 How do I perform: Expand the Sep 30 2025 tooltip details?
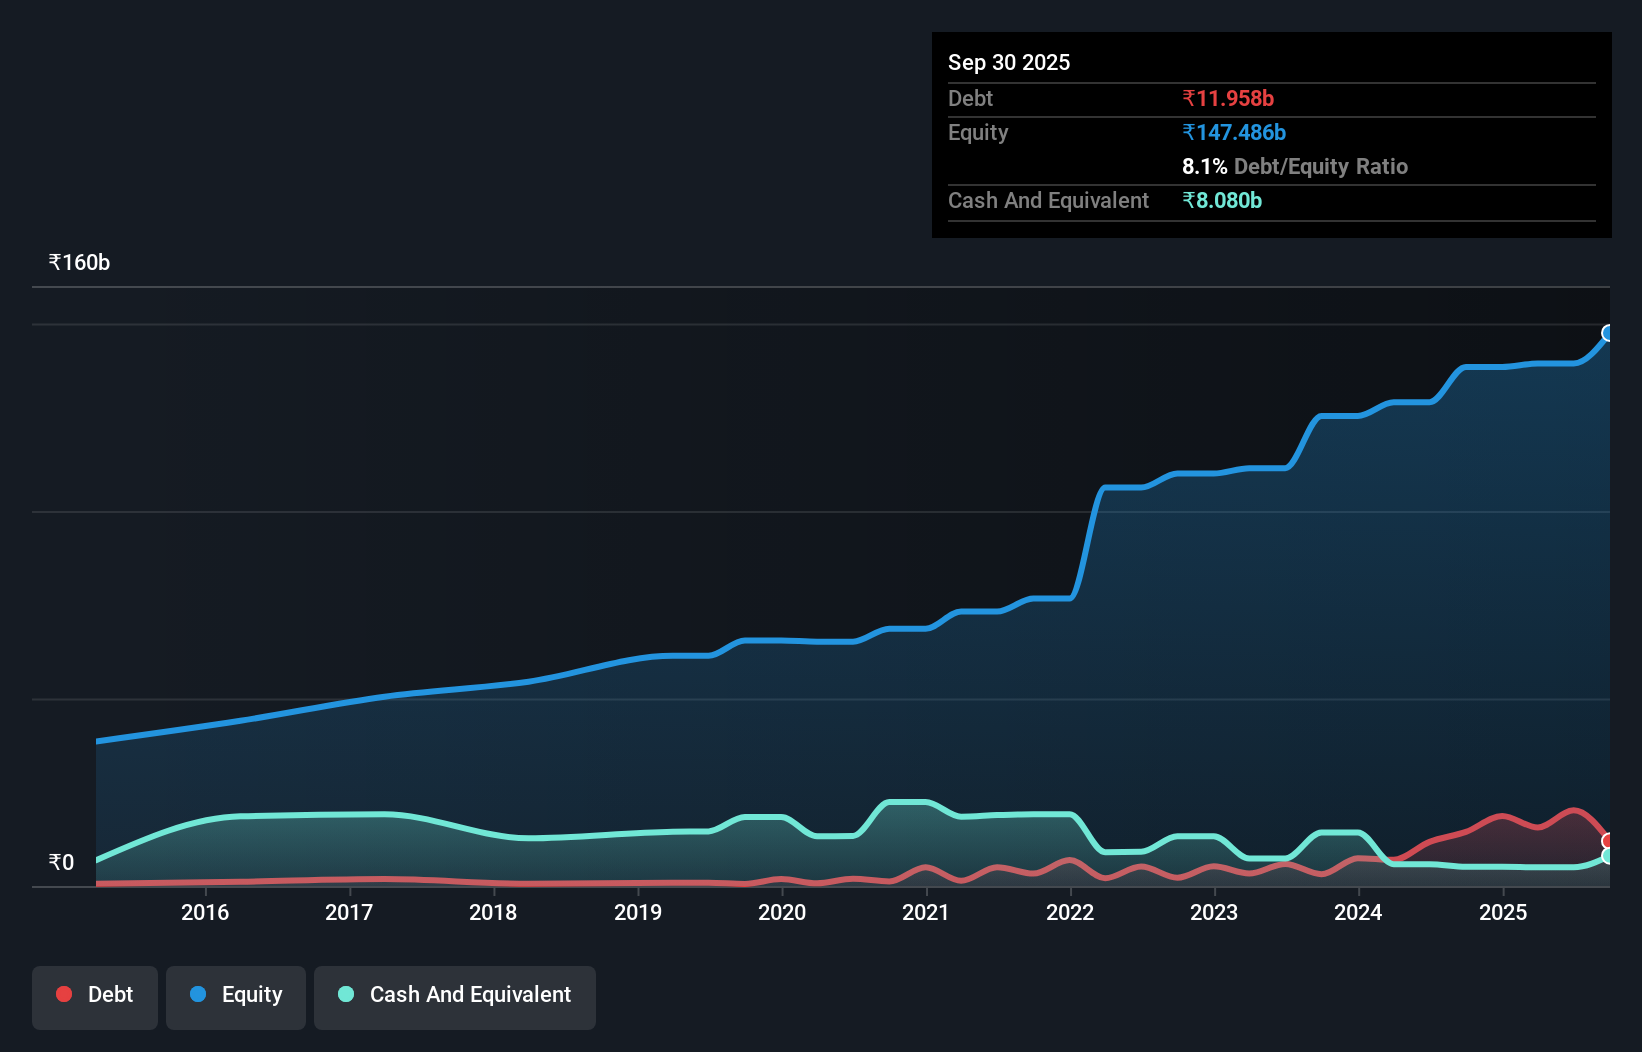pyautogui.click(x=1009, y=62)
